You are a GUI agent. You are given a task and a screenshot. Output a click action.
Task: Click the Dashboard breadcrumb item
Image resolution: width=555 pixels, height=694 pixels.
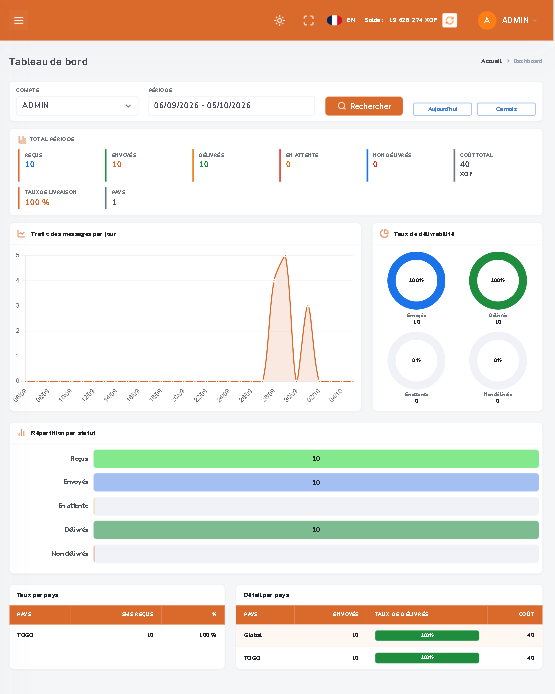click(x=528, y=61)
